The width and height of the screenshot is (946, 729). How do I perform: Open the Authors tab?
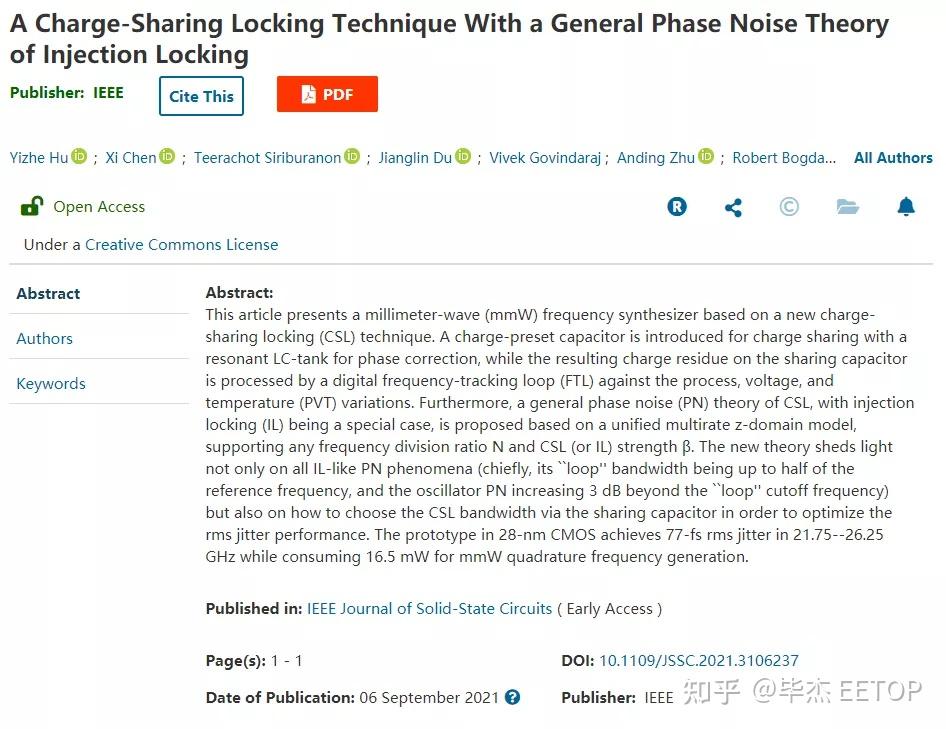coord(44,338)
